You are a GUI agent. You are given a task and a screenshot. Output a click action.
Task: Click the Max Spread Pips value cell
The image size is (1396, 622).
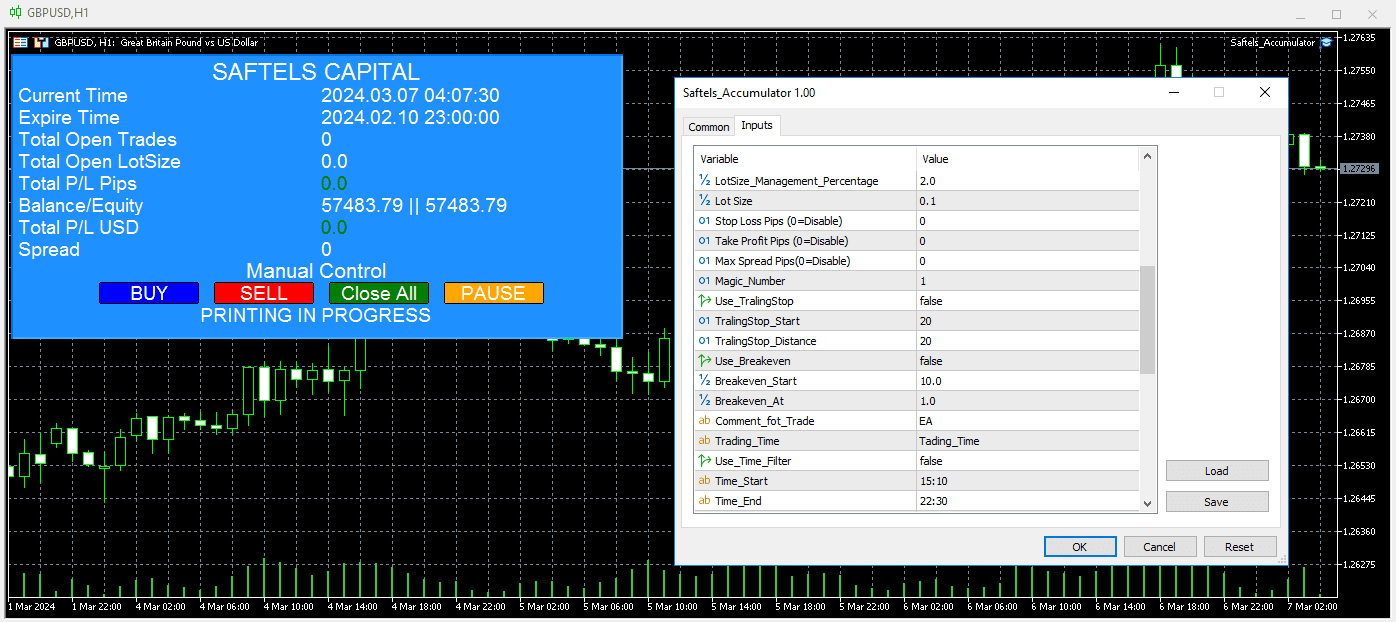point(1027,261)
